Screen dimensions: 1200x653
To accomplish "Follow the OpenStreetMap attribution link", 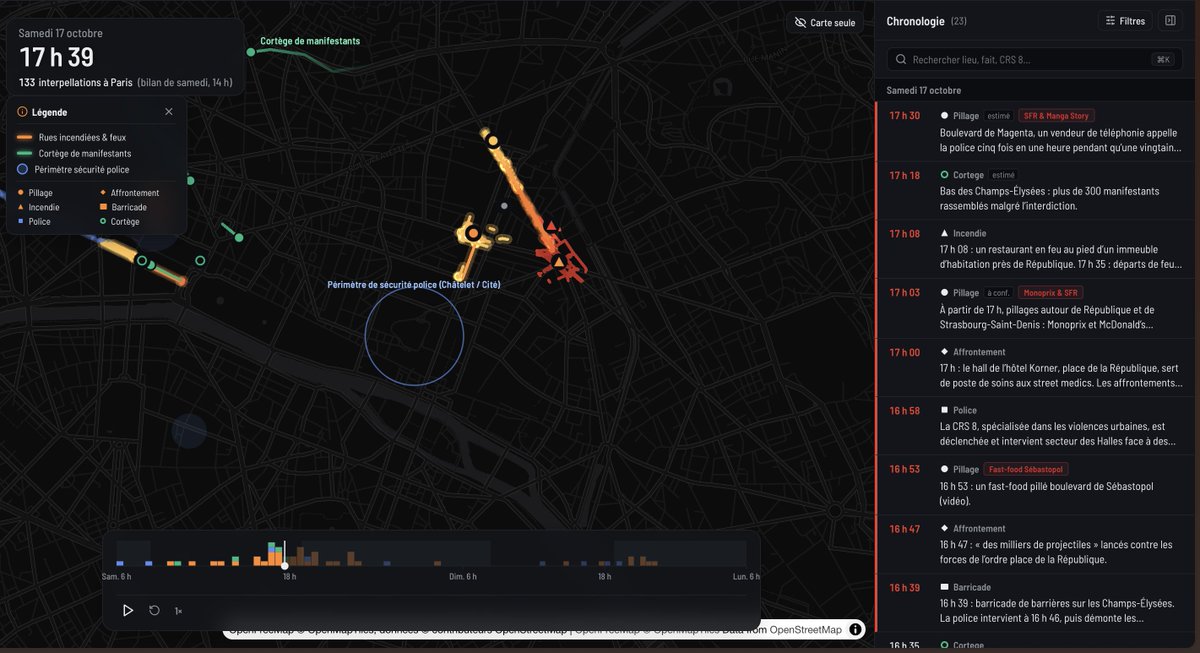I will (x=805, y=629).
